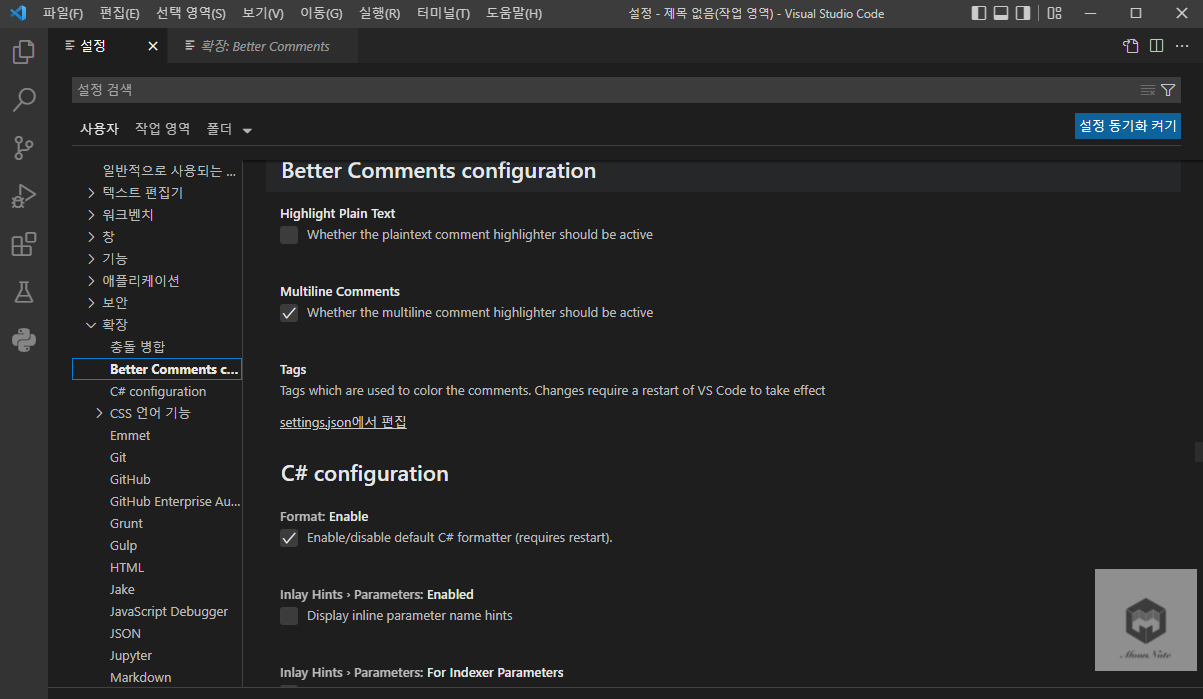Uncheck Multiline Comments checkbox
The width and height of the screenshot is (1203, 699).
[x=289, y=313]
